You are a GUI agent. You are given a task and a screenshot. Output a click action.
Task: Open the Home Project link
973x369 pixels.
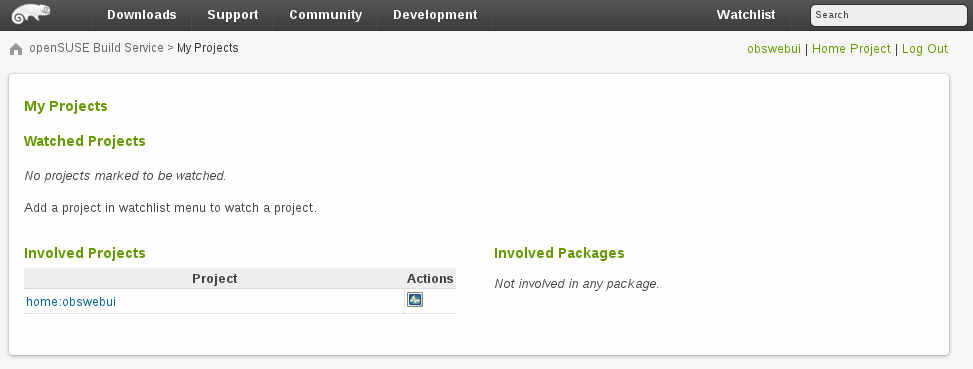851,49
